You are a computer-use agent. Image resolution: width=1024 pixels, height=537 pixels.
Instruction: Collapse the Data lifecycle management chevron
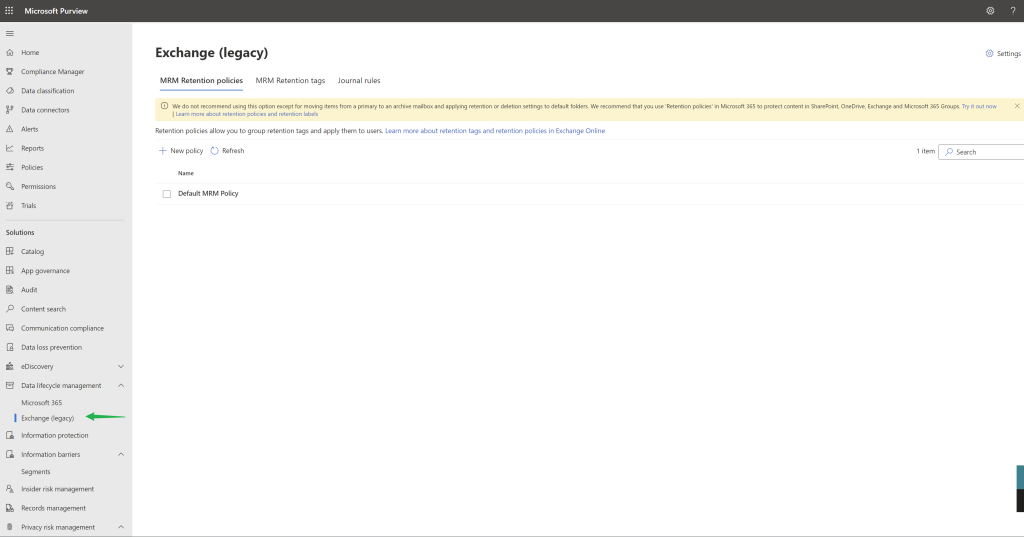(x=121, y=385)
